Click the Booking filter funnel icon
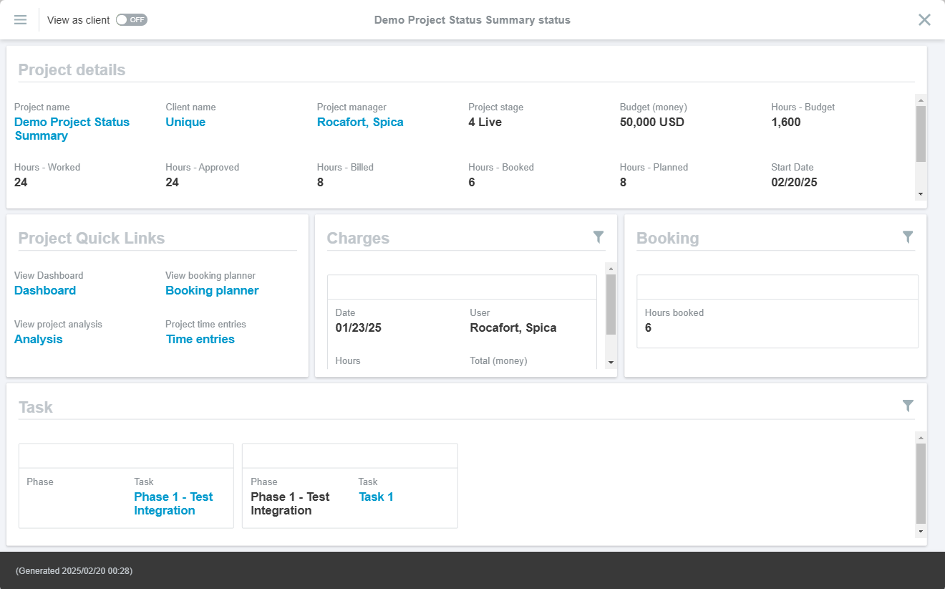Viewport: 946px width, 590px height. point(907,237)
